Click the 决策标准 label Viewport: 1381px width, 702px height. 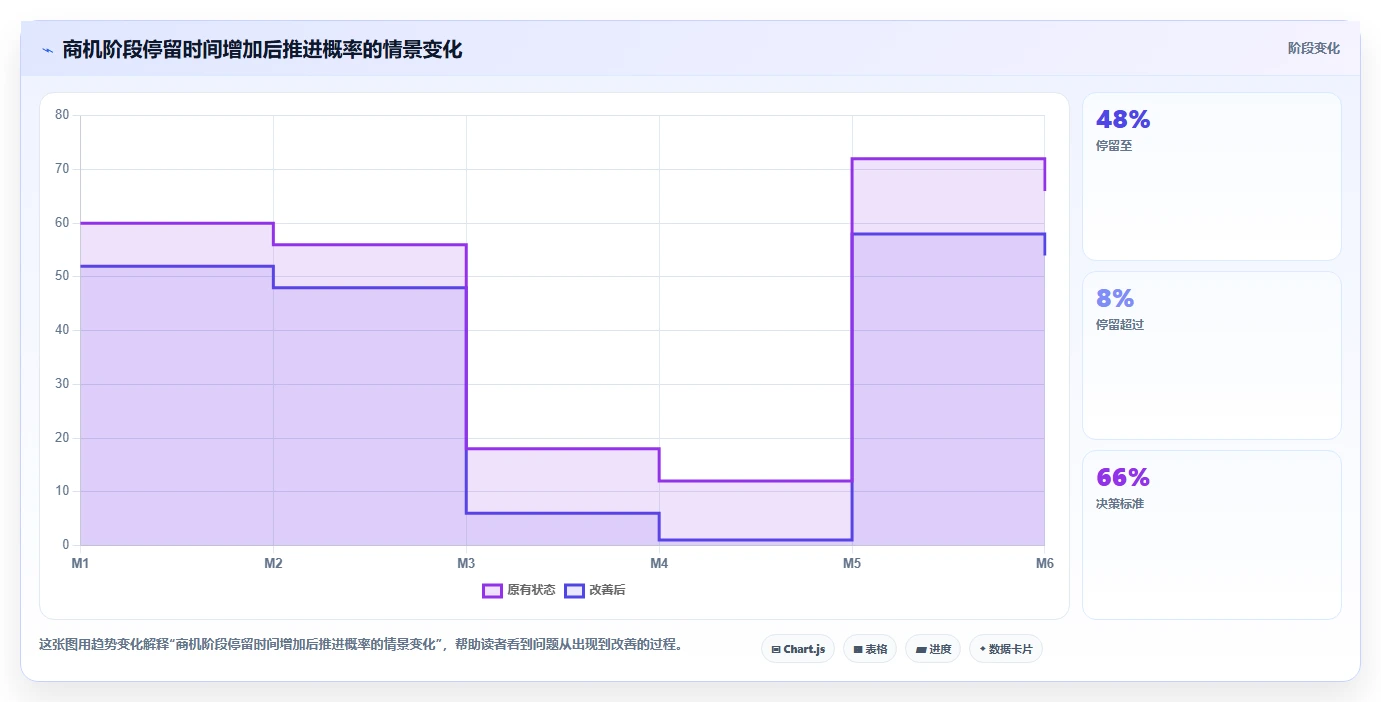[1120, 504]
